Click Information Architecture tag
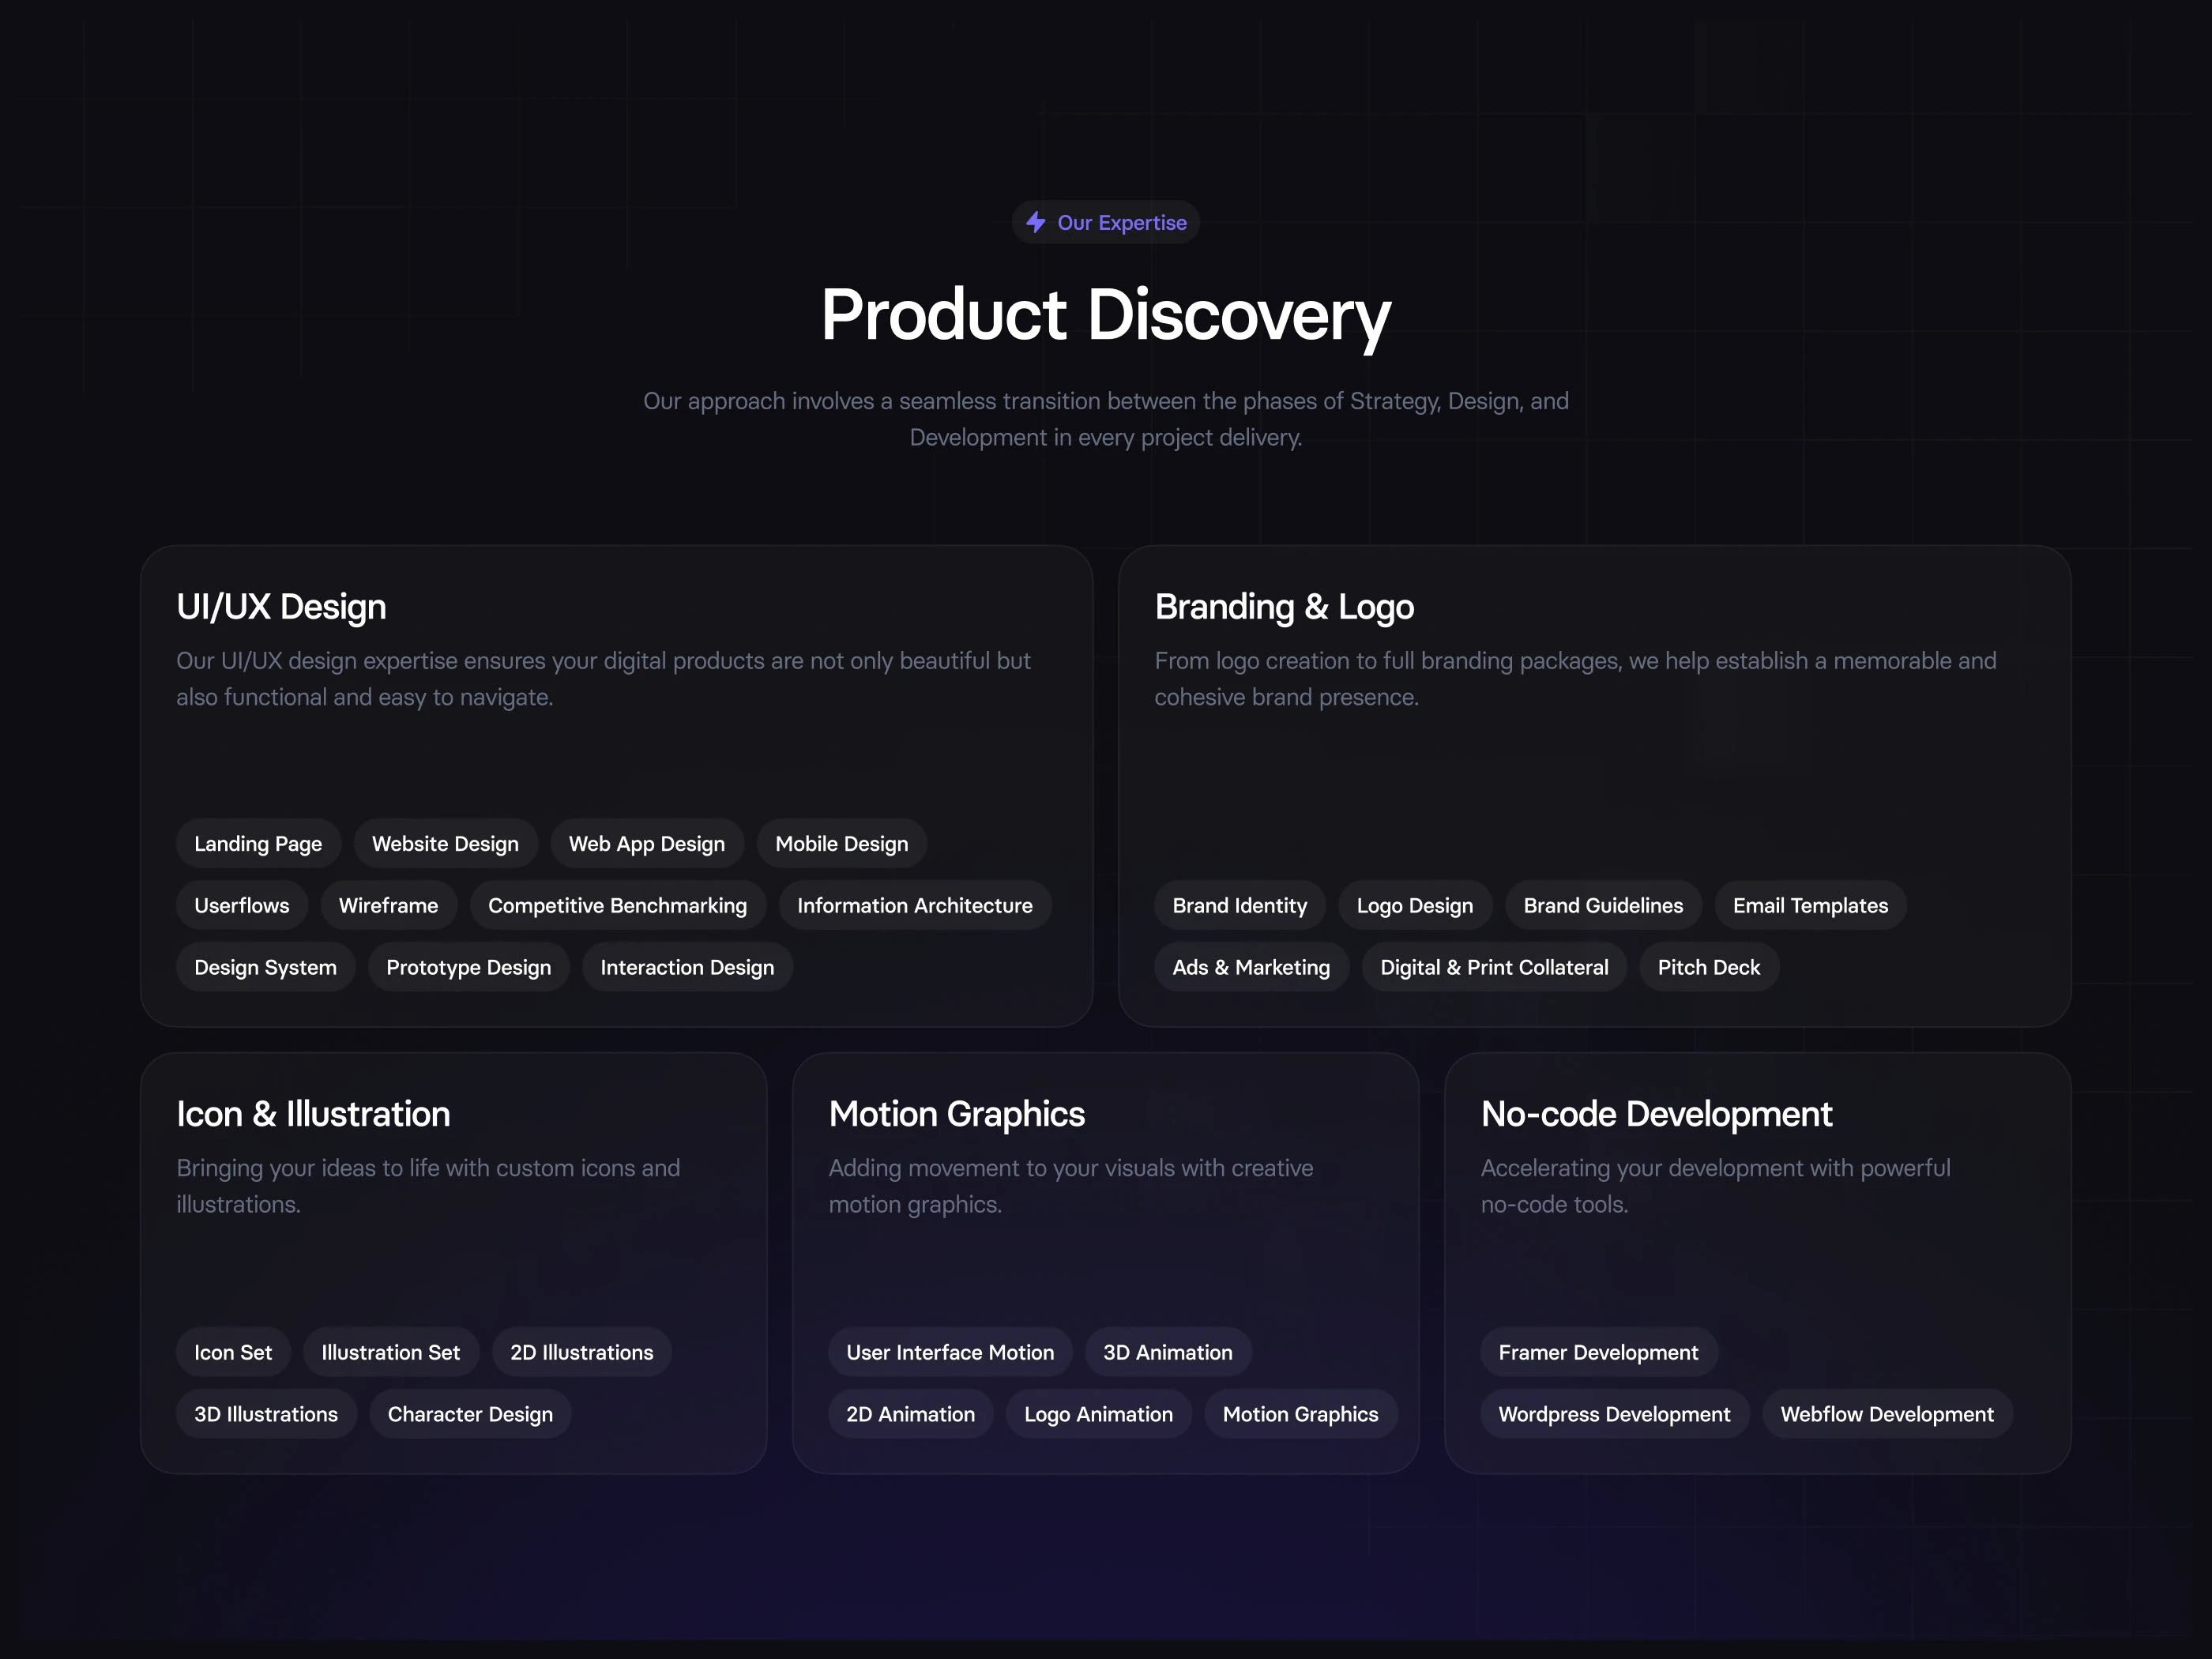The height and width of the screenshot is (1659, 2212). point(914,905)
